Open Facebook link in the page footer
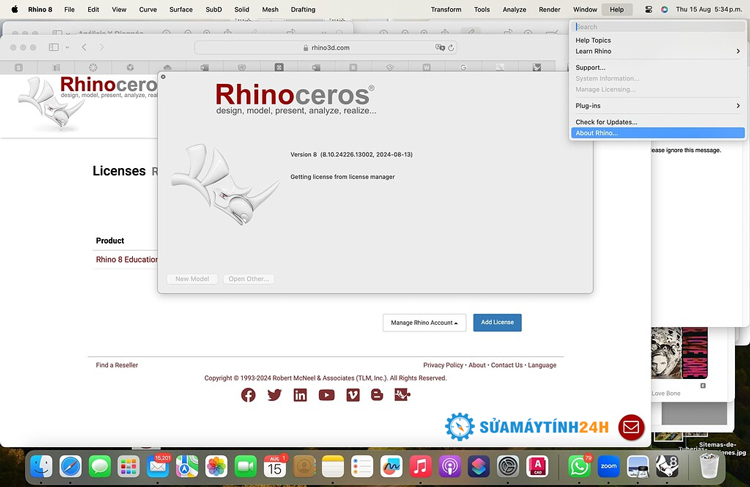This screenshot has width=750, height=487. tap(248, 395)
